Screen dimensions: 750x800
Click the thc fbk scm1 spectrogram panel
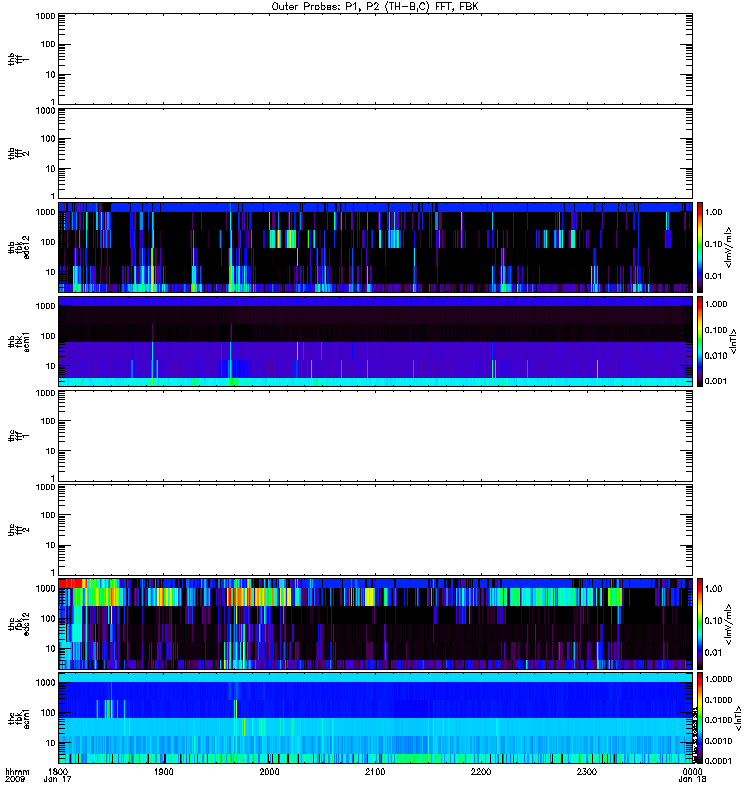376,718
